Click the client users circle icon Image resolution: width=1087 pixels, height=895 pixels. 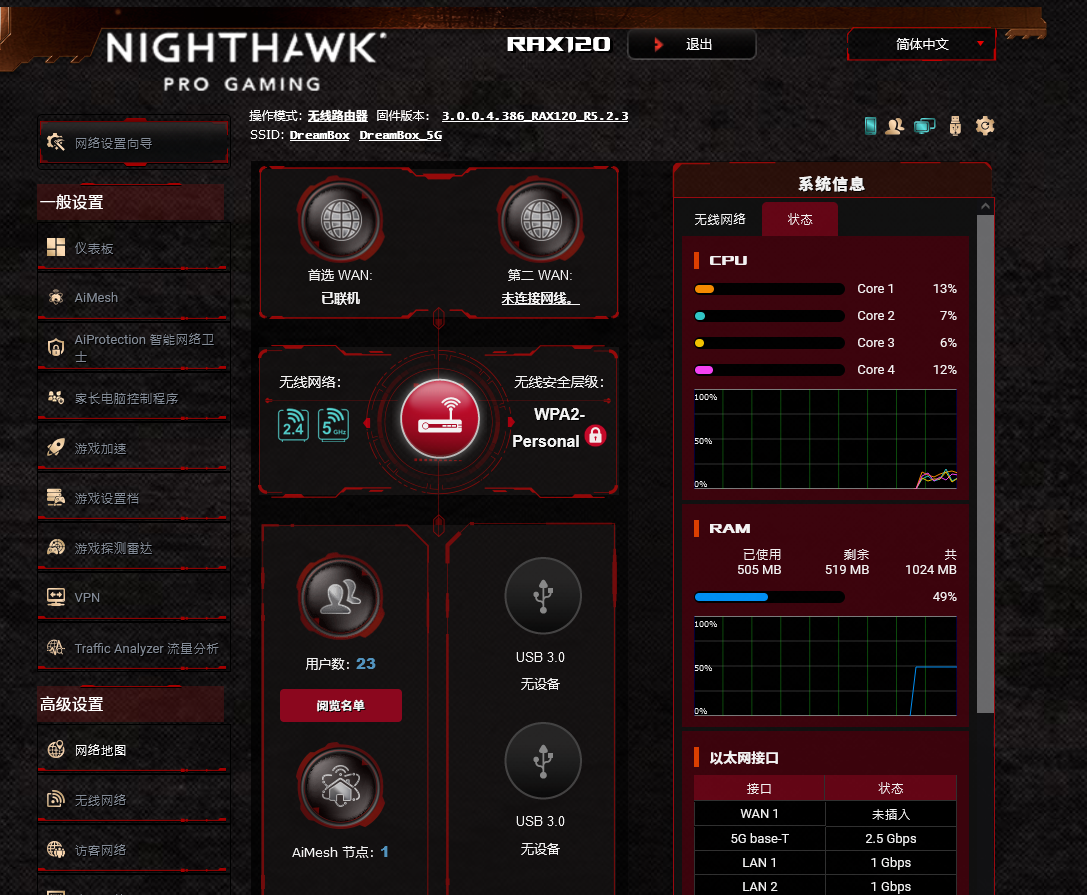click(340, 598)
